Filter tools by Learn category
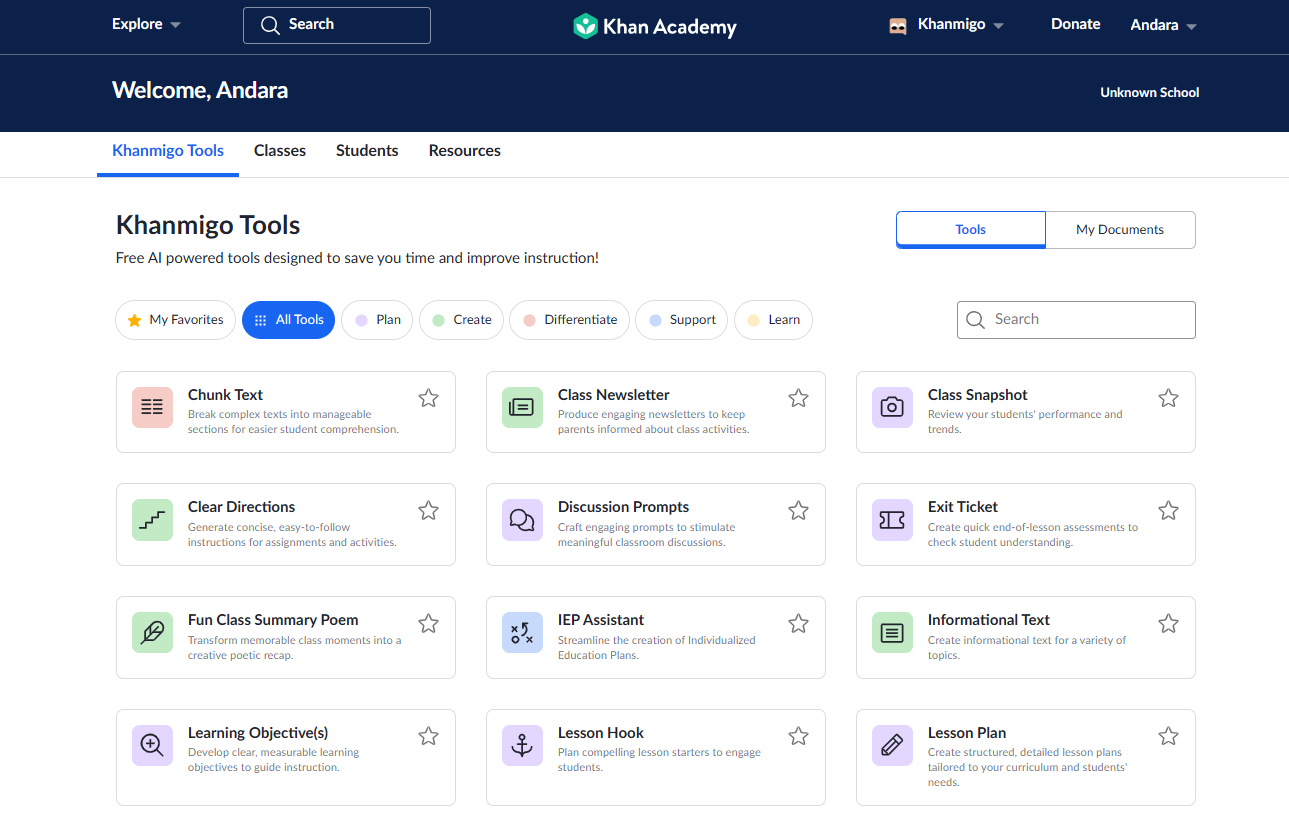 pyautogui.click(x=774, y=320)
